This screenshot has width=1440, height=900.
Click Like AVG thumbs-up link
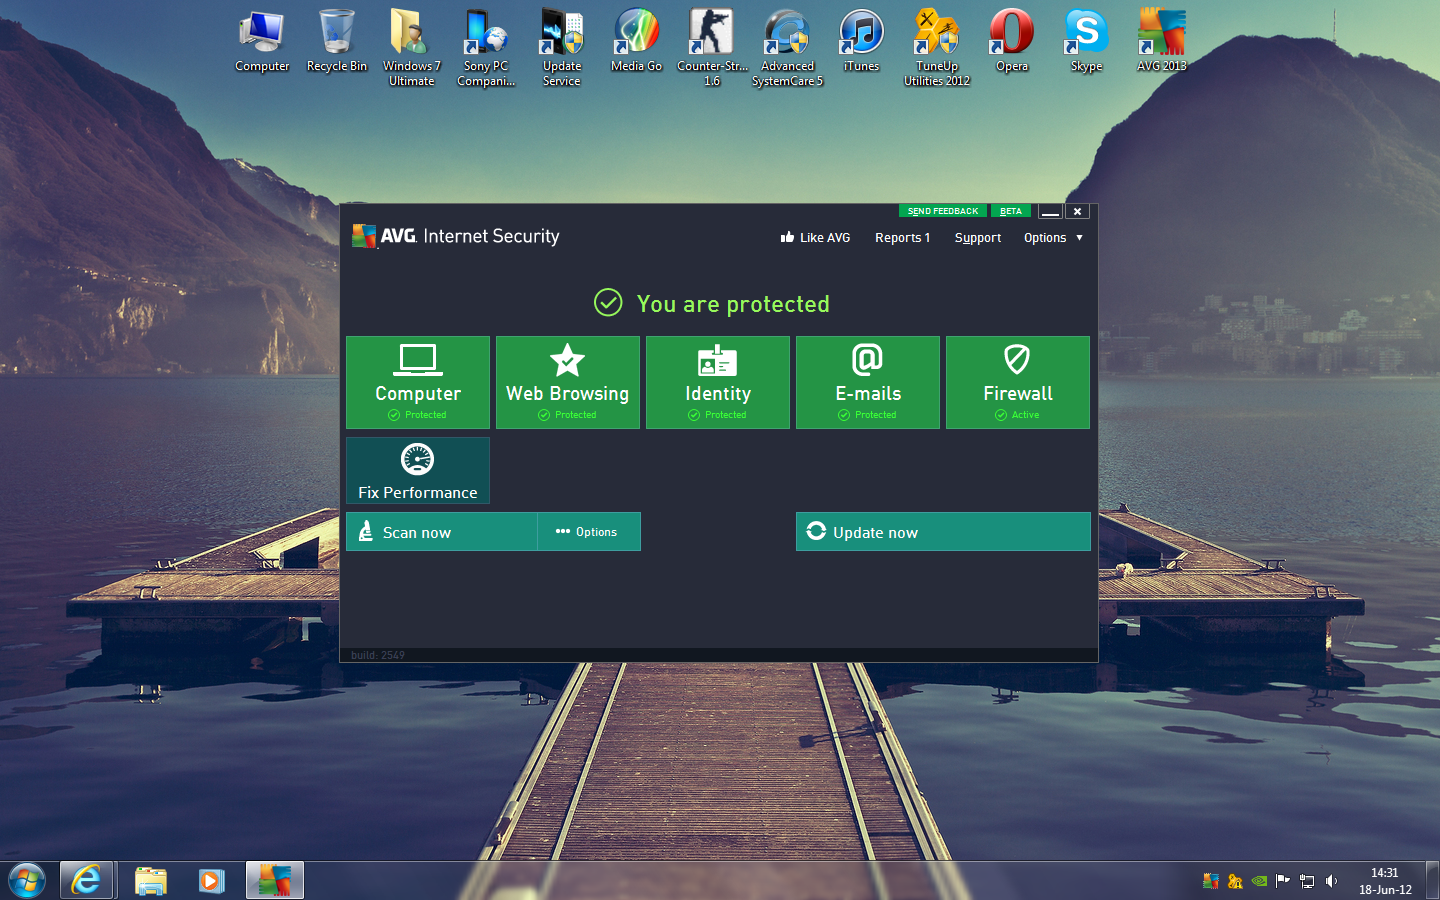pyautogui.click(x=815, y=238)
